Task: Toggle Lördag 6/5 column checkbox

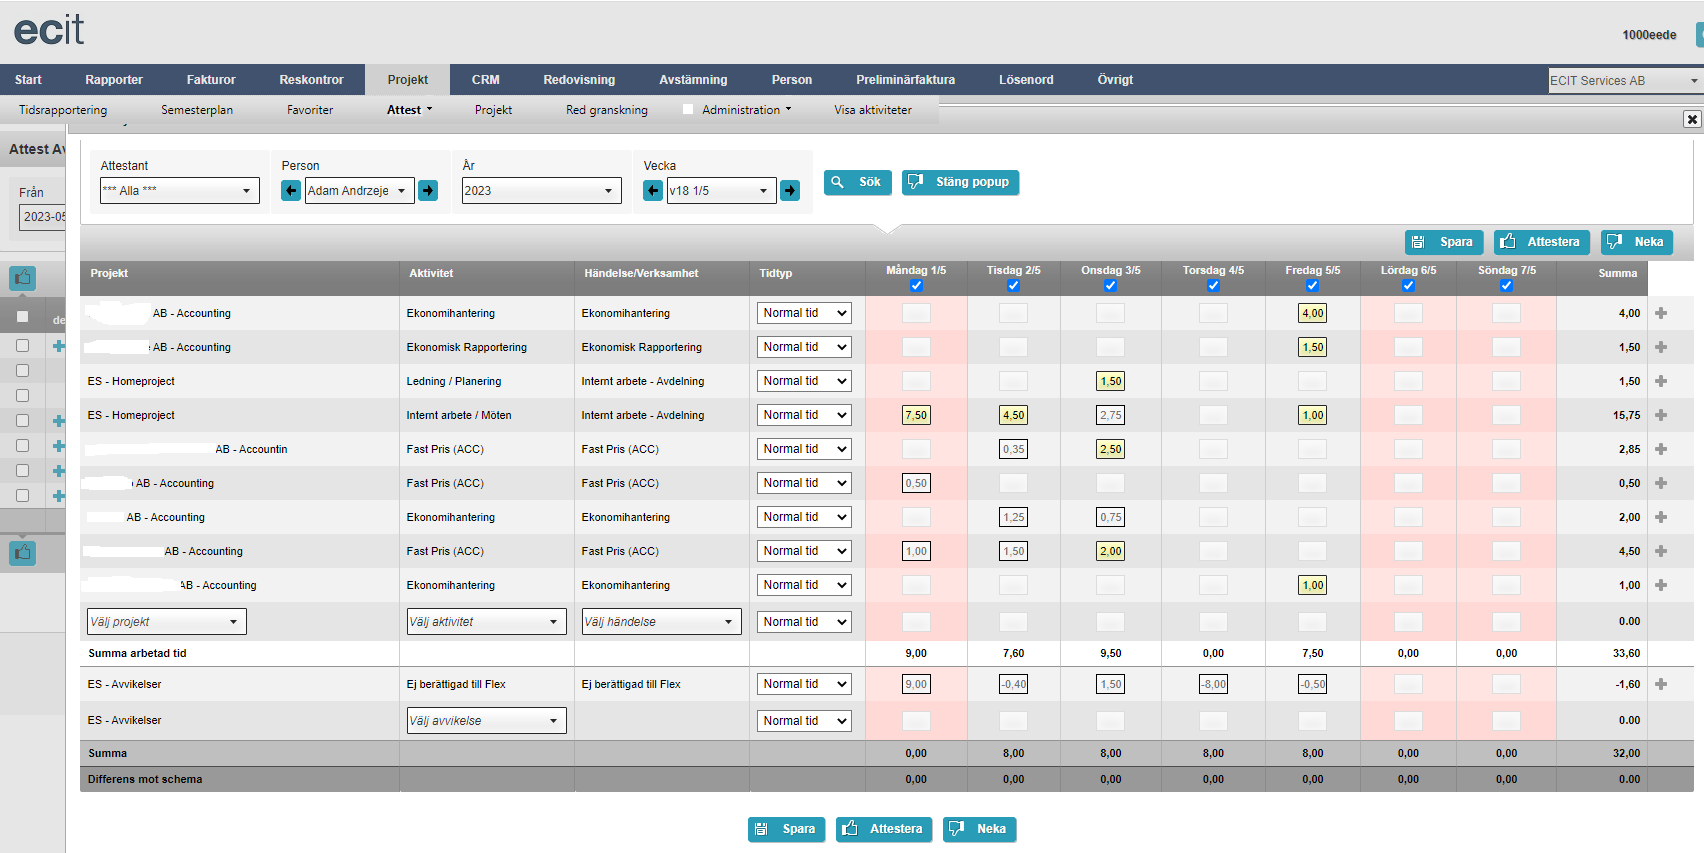Action: [x=1408, y=286]
